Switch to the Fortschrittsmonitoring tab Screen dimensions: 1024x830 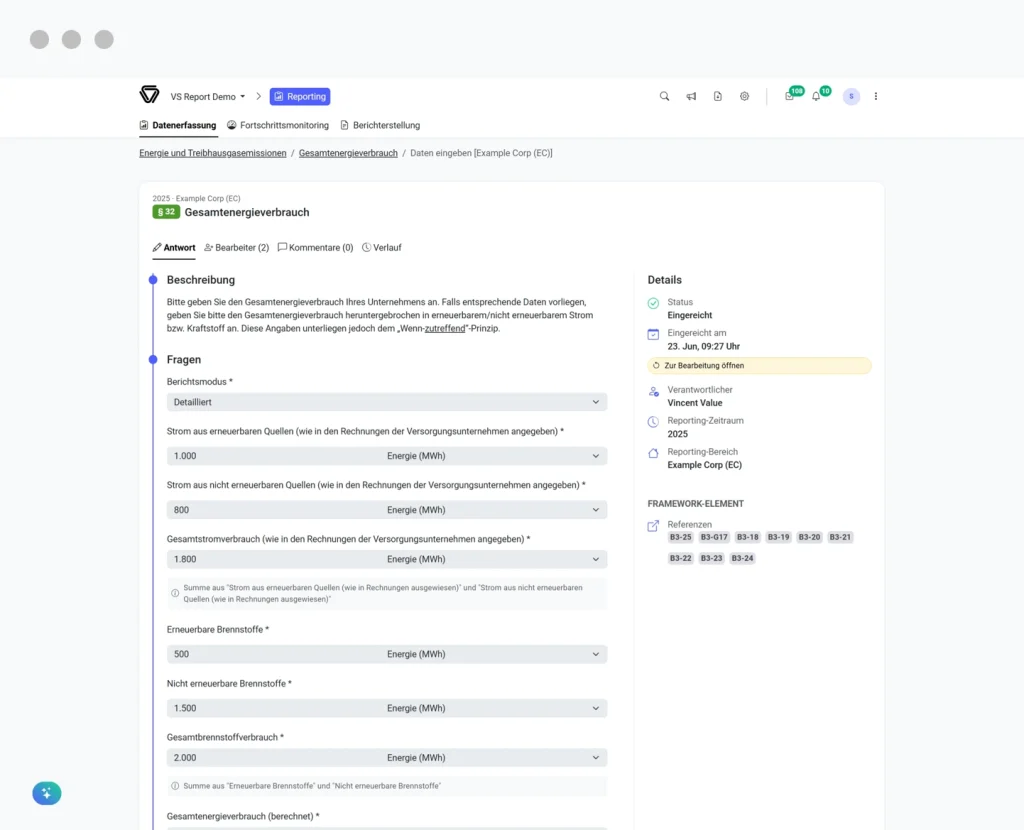tap(278, 125)
